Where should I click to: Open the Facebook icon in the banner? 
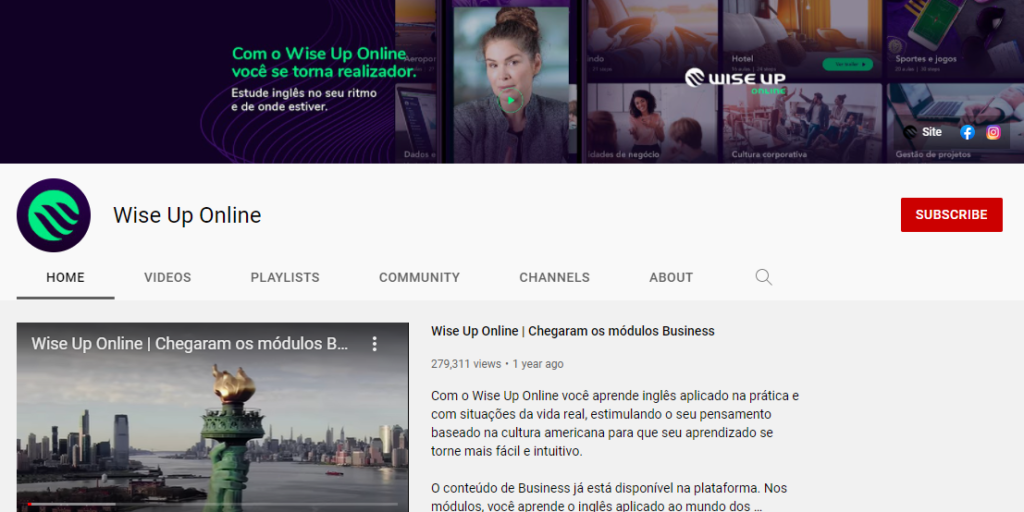(x=967, y=133)
